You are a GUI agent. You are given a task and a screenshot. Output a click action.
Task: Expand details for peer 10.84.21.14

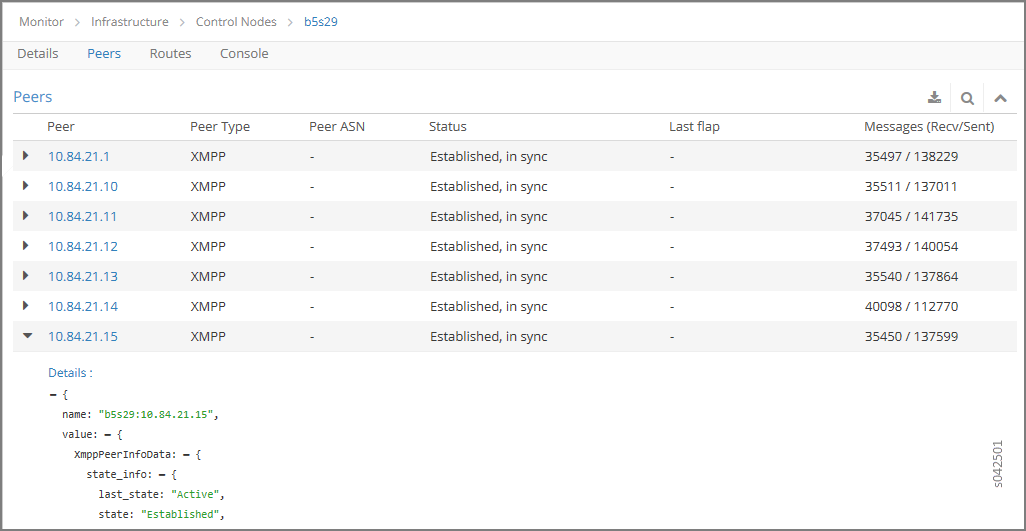click(x=26, y=306)
